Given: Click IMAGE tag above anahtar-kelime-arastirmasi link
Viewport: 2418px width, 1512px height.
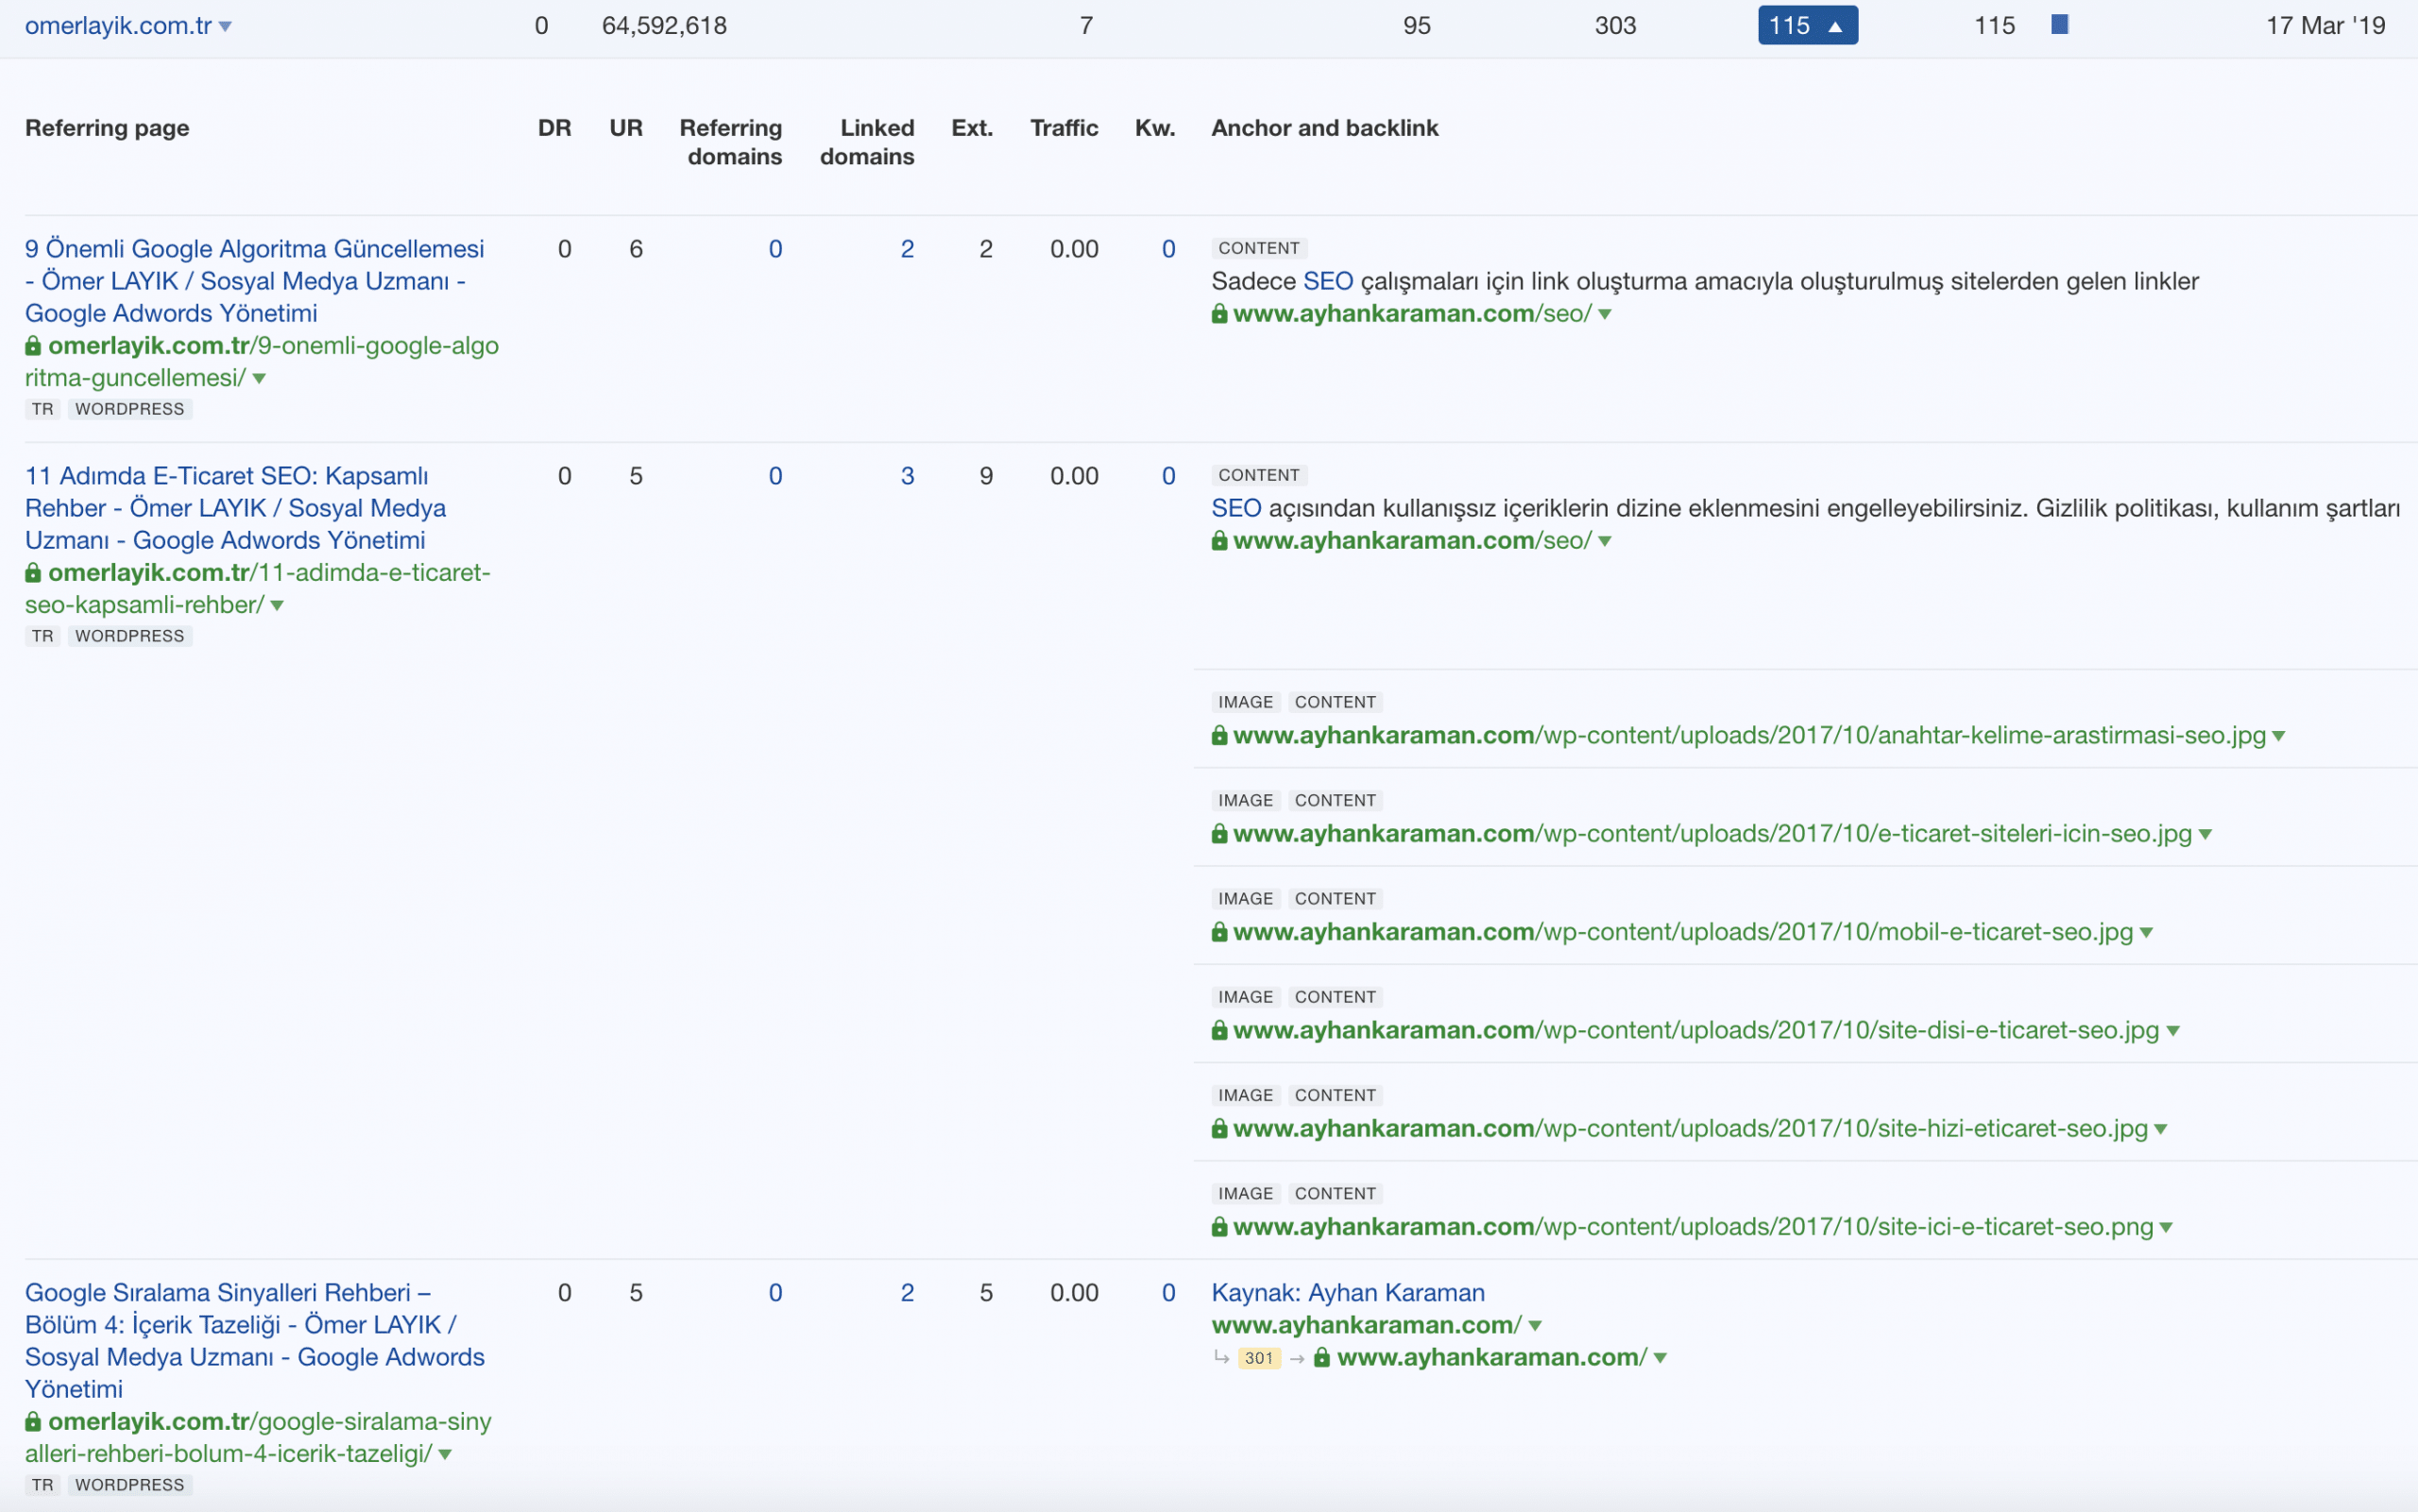Looking at the screenshot, I should (1246, 702).
